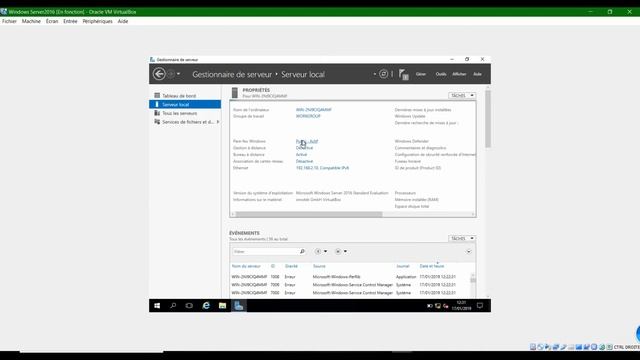Screen dimensions: 640x360
Task: Click the VirtualBox optical disk status icon
Action: pyautogui.click(x=540, y=347)
